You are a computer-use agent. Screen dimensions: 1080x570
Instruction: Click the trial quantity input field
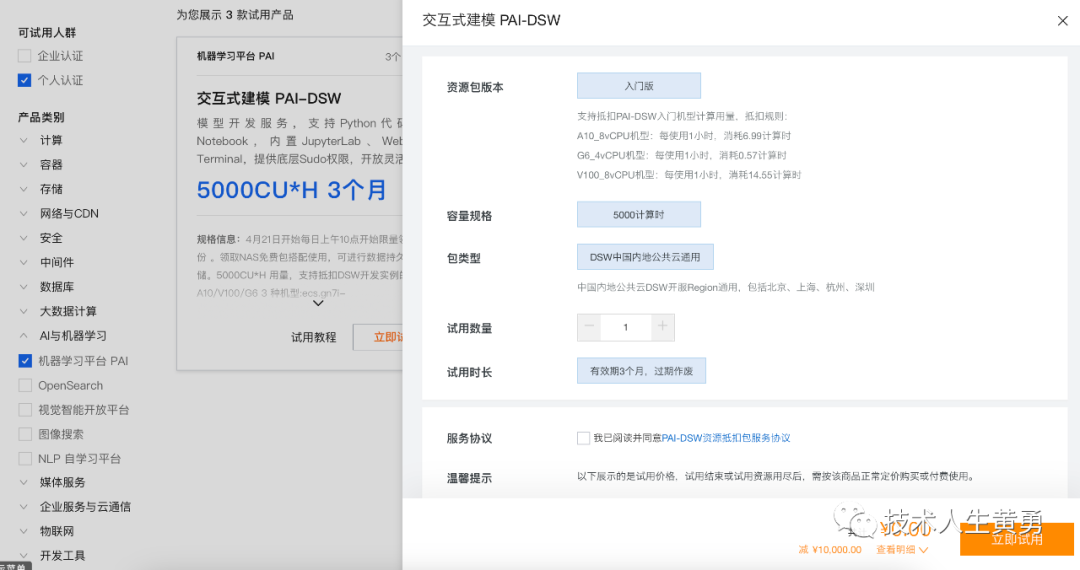coord(626,328)
